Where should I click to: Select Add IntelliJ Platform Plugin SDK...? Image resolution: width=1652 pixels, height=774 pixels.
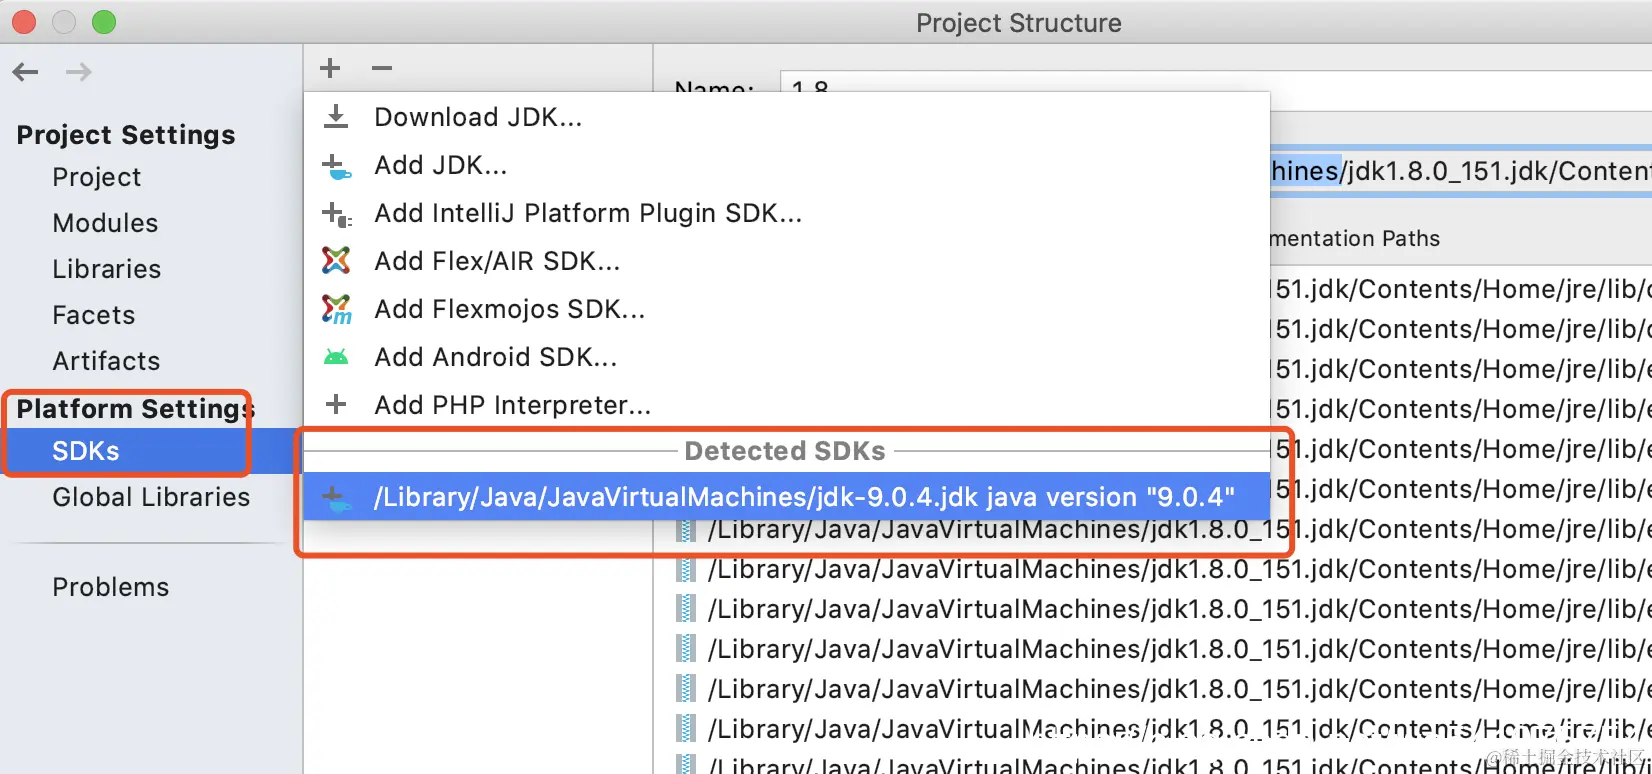point(787,213)
